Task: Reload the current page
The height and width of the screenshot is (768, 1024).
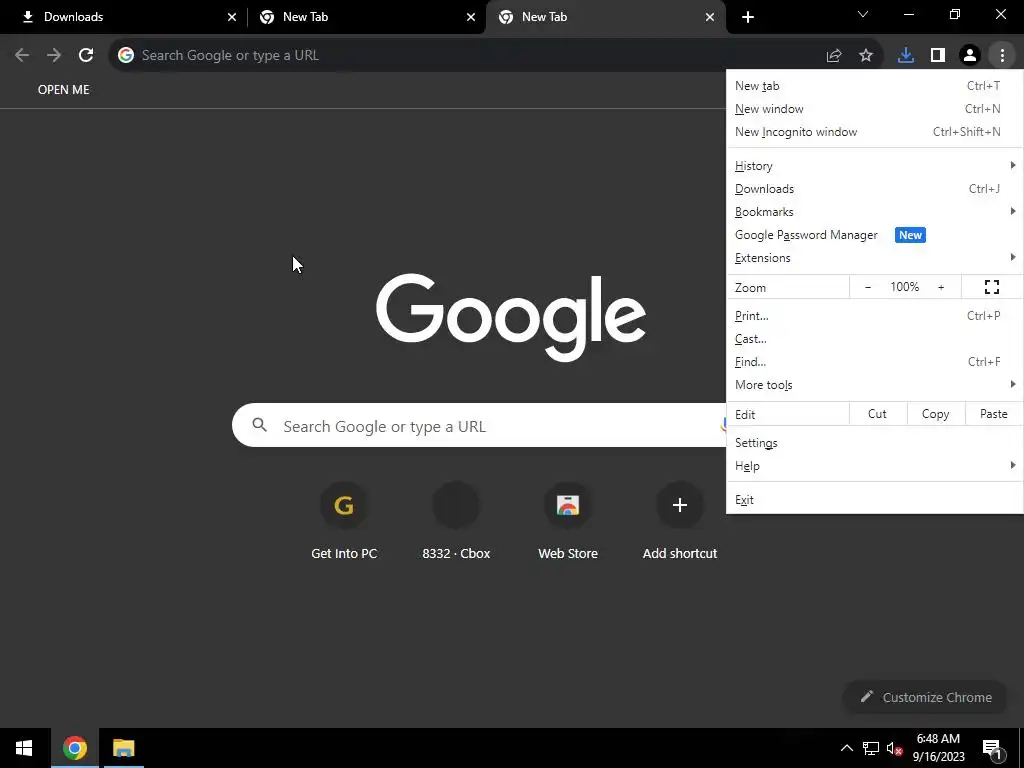Action: click(86, 56)
